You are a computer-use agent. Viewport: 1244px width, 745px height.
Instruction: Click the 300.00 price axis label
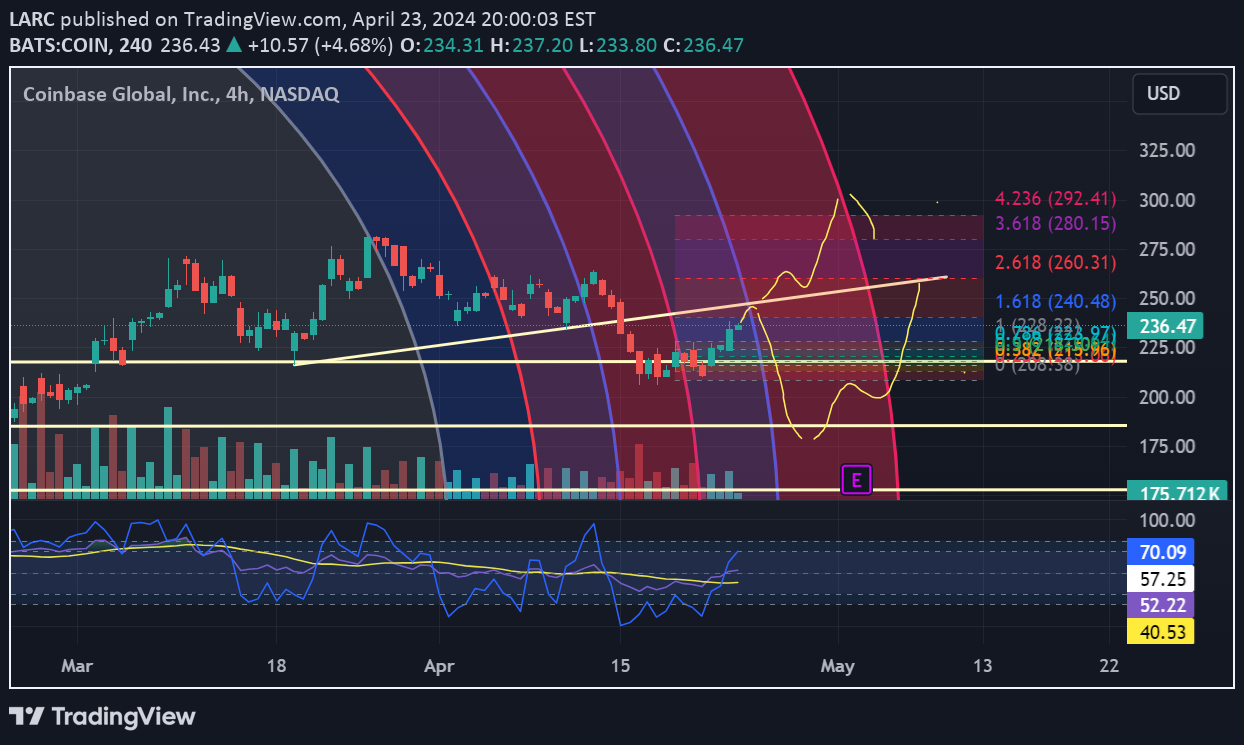(x=1167, y=200)
